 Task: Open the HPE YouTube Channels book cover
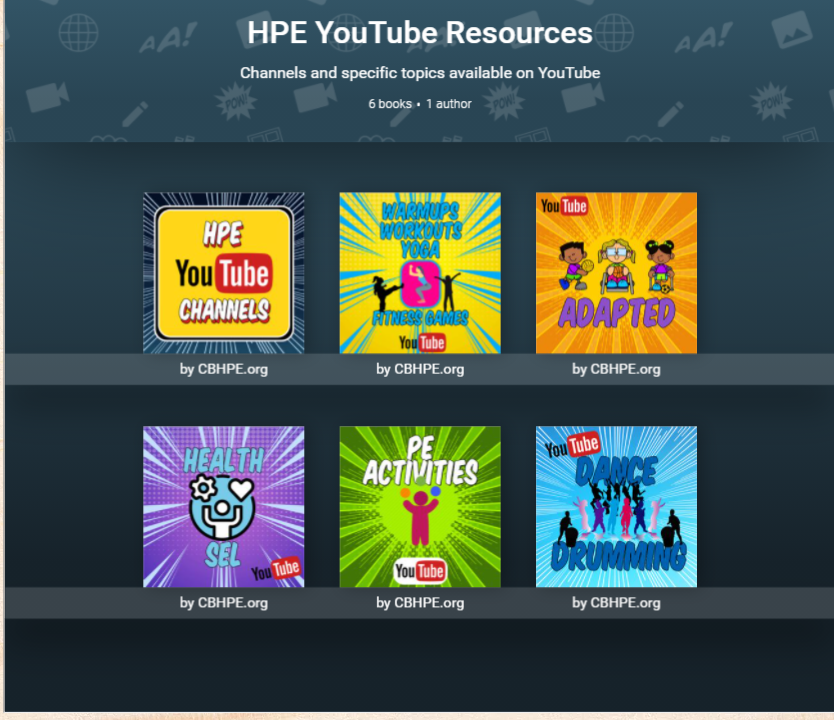pos(223,273)
